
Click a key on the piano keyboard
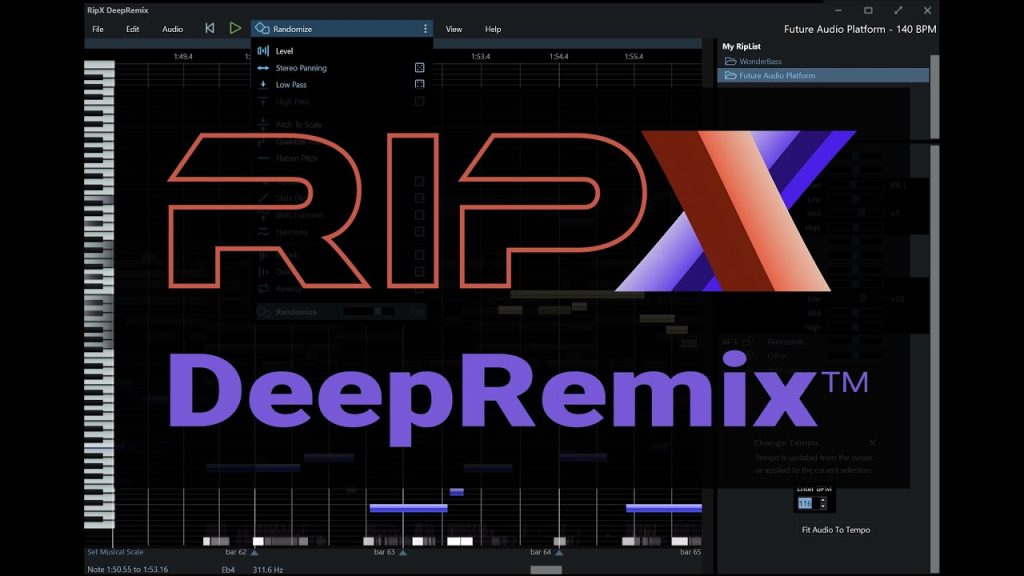(99, 294)
